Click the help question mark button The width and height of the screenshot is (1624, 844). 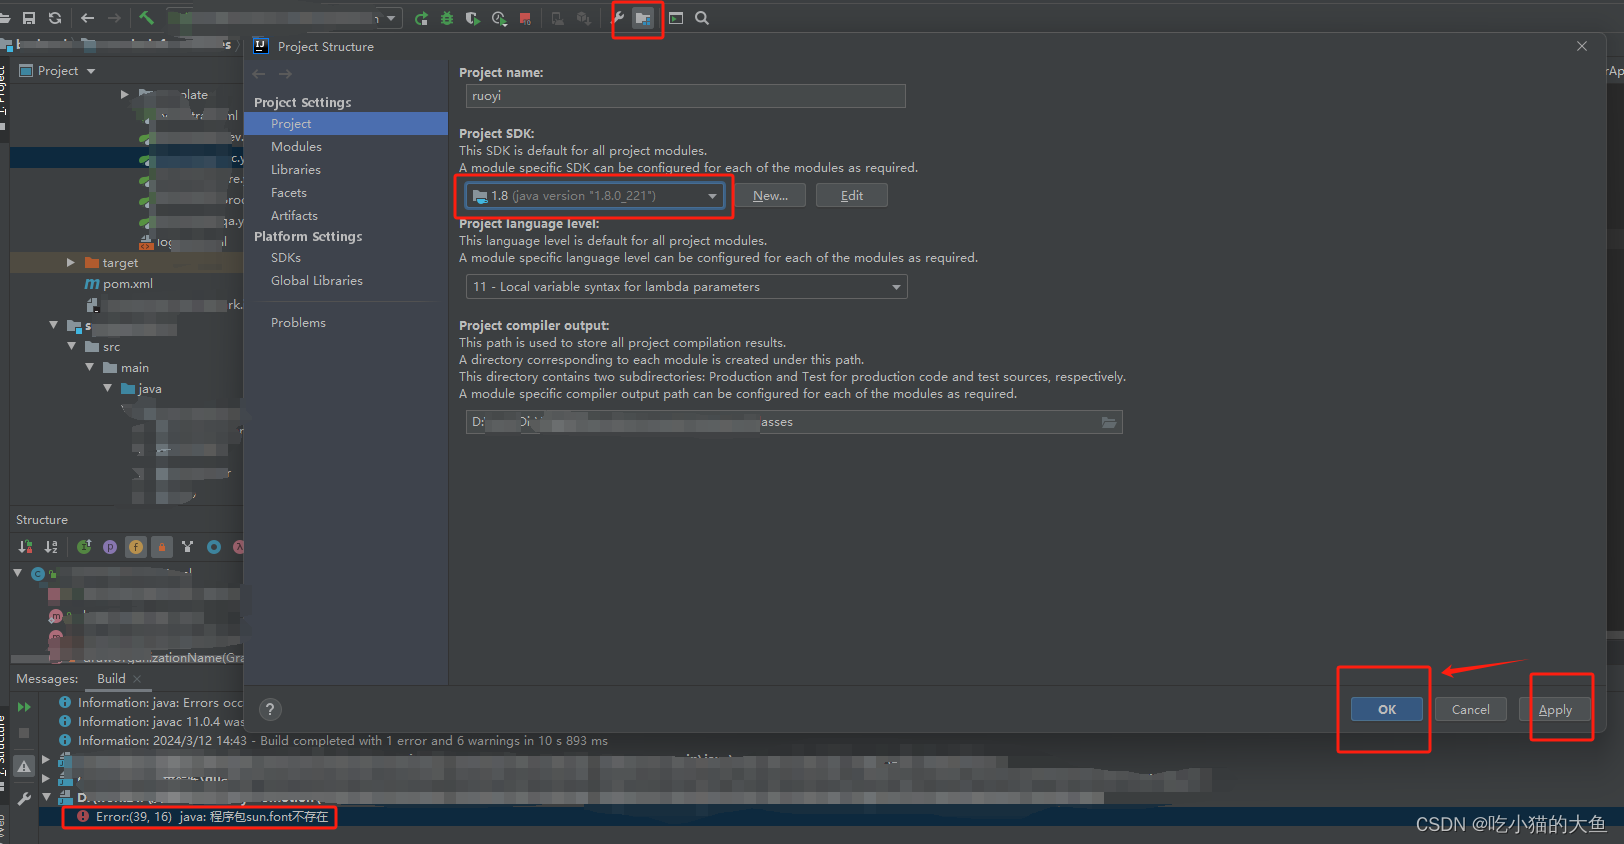[270, 709]
